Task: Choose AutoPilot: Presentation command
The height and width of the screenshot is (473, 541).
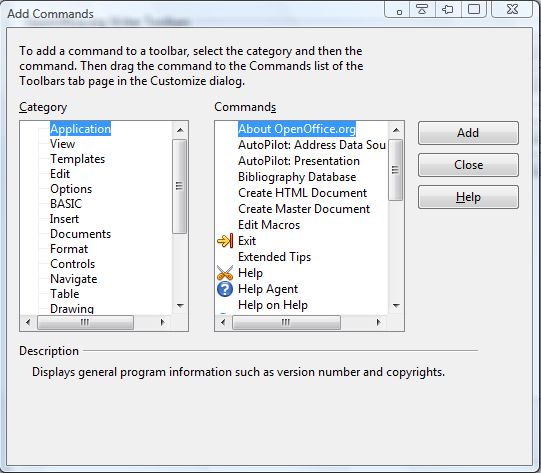Action: point(299,161)
